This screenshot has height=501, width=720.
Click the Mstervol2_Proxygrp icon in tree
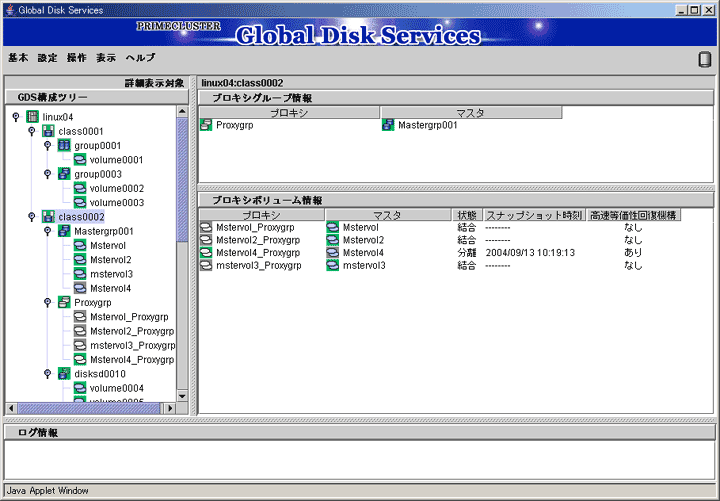(x=80, y=331)
